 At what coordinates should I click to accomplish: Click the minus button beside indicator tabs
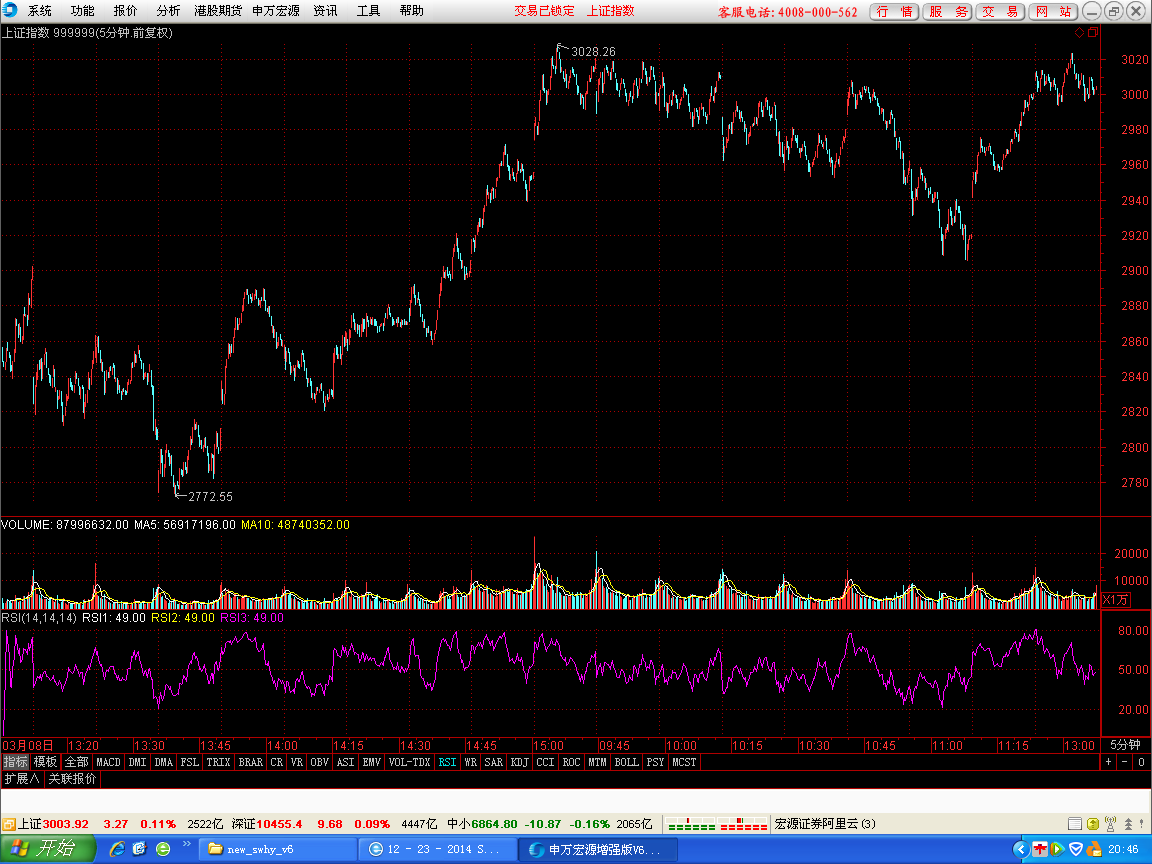1125,763
